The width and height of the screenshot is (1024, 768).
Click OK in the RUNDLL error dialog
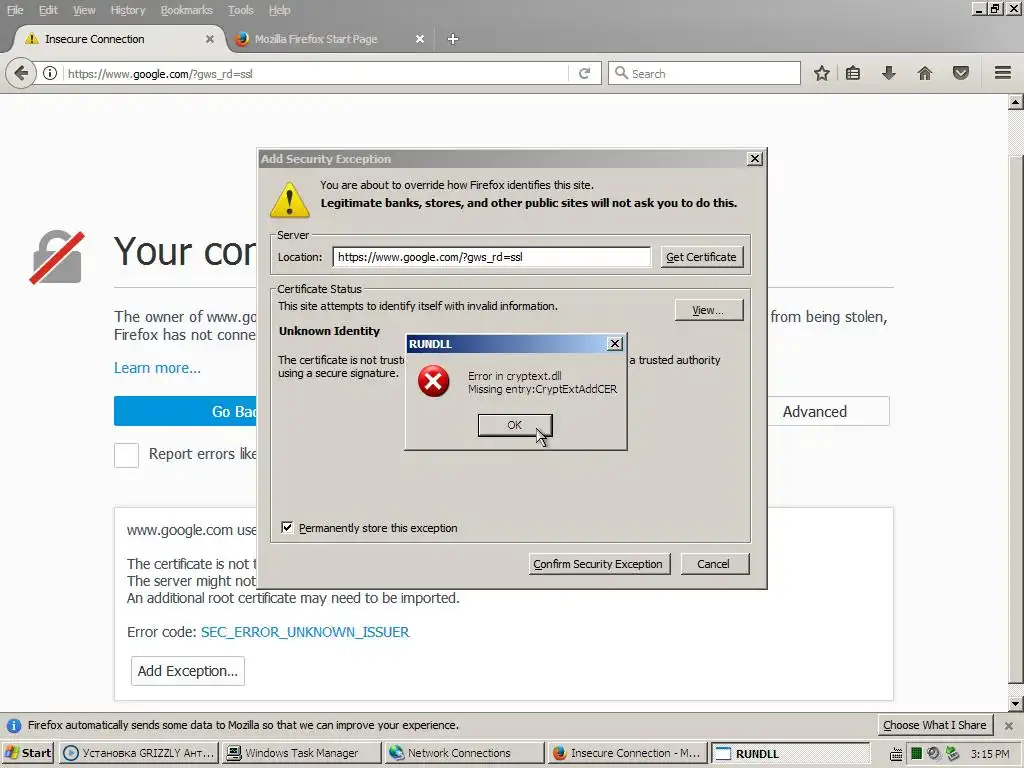click(x=515, y=425)
